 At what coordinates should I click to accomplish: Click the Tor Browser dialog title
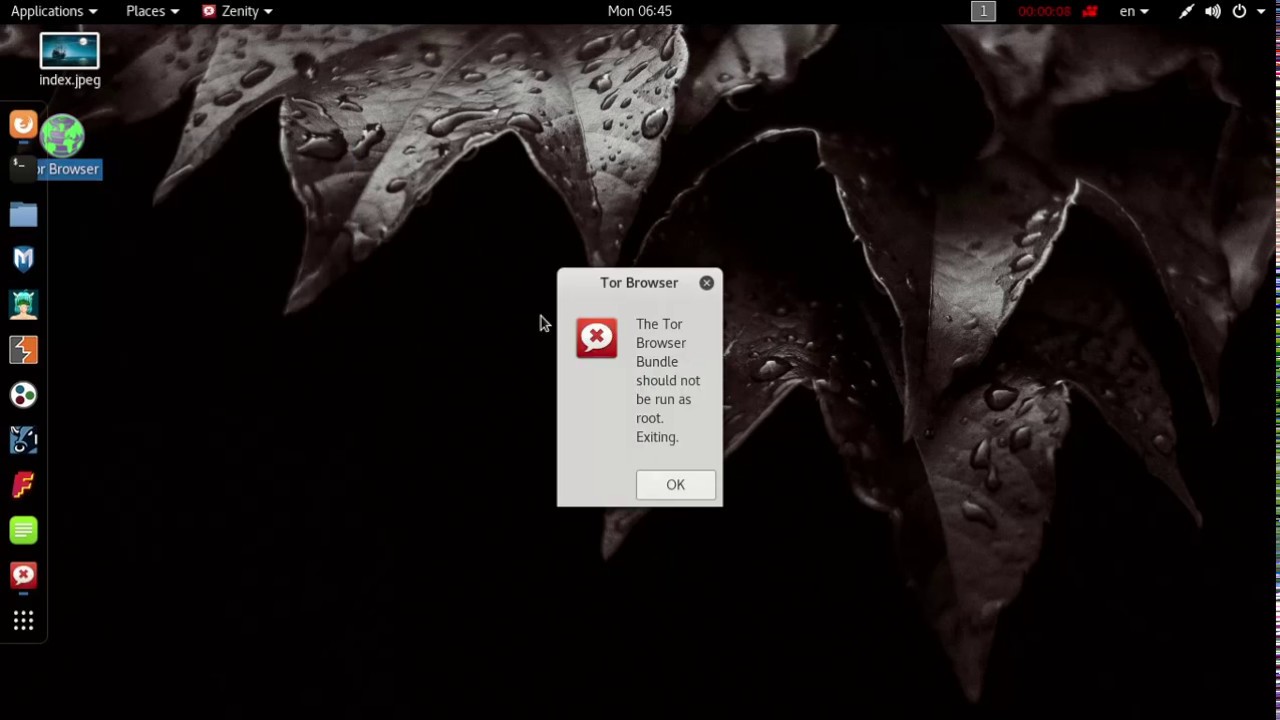point(639,283)
